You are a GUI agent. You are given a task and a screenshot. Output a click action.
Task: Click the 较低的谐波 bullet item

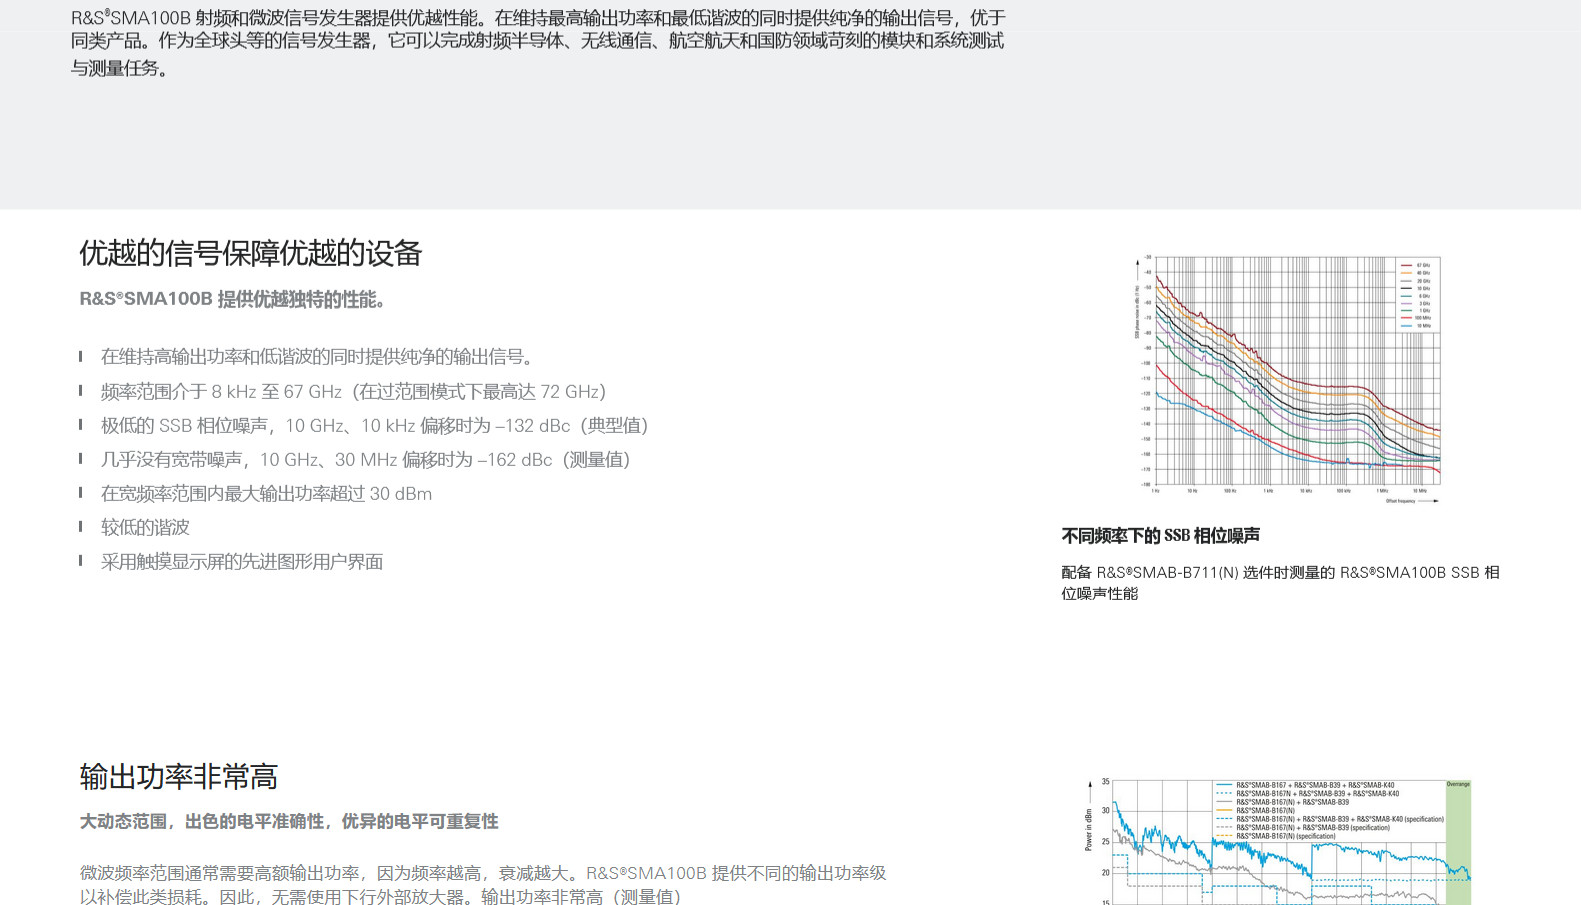click(145, 528)
